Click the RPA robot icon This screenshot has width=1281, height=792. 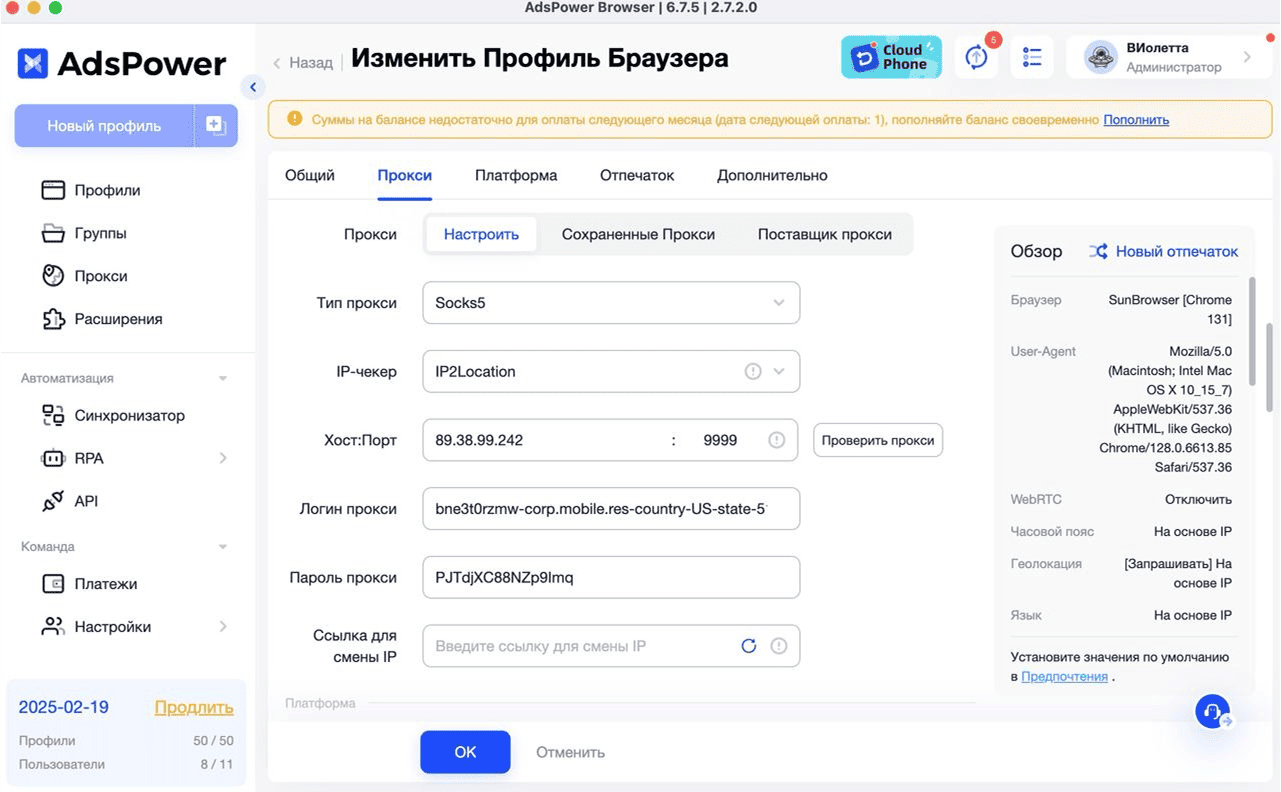coord(53,458)
